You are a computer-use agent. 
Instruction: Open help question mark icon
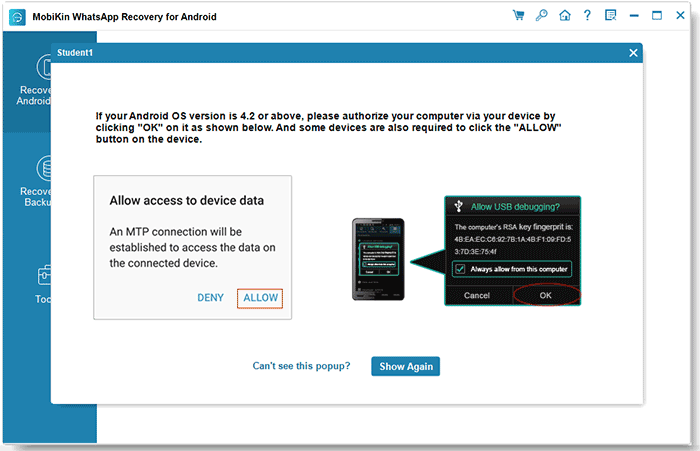[587, 16]
